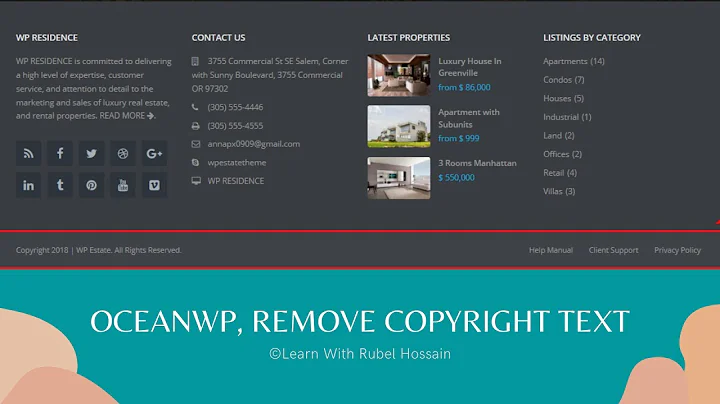
Task: Open the Privacy Policy footer link
Action: [x=677, y=250]
